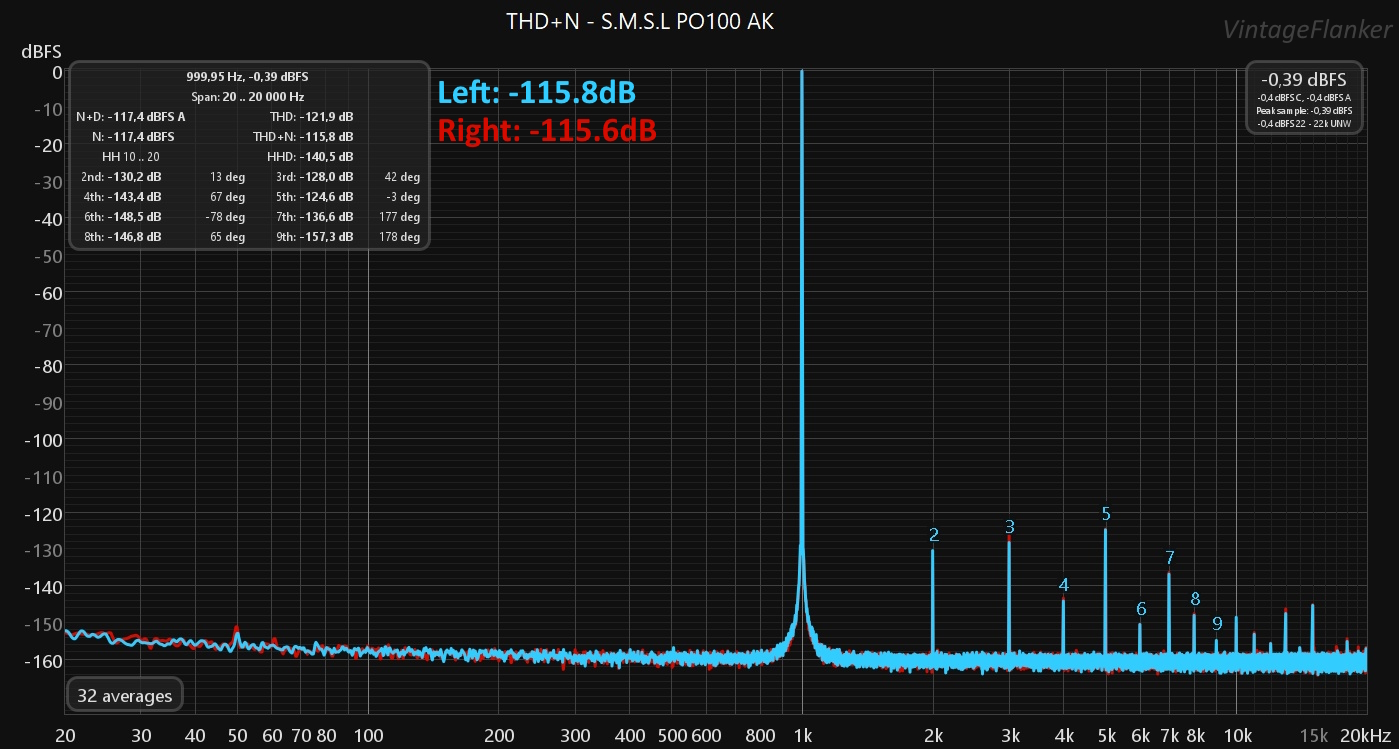The image size is (1399, 749).
Task: Click the 32 averages indicator
Action: [124, 696]
